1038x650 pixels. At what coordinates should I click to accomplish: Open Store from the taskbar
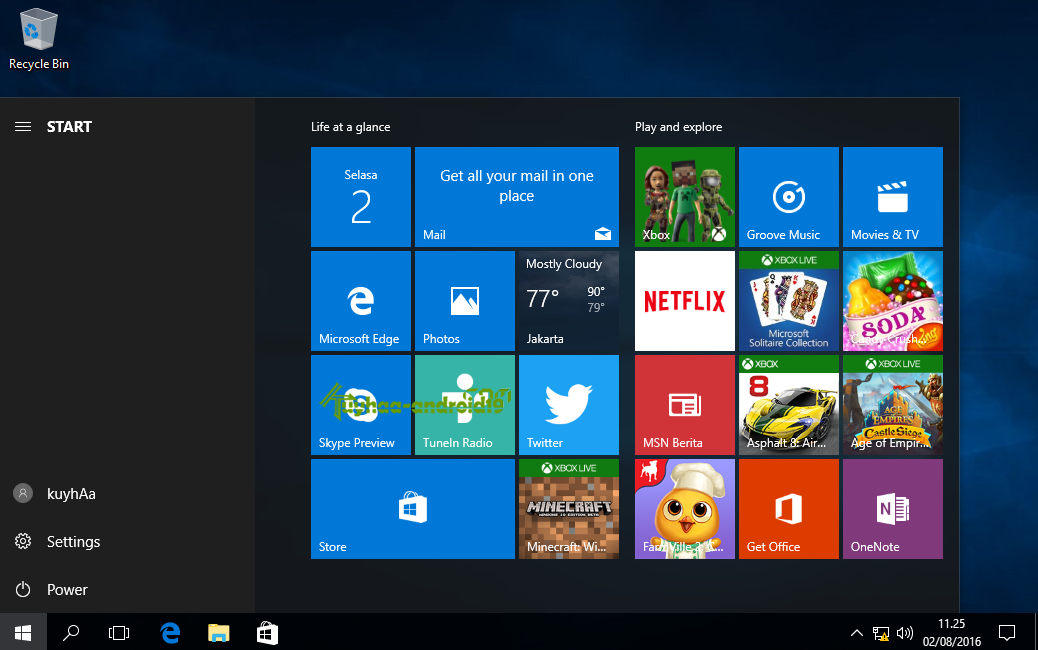(267, 633)
